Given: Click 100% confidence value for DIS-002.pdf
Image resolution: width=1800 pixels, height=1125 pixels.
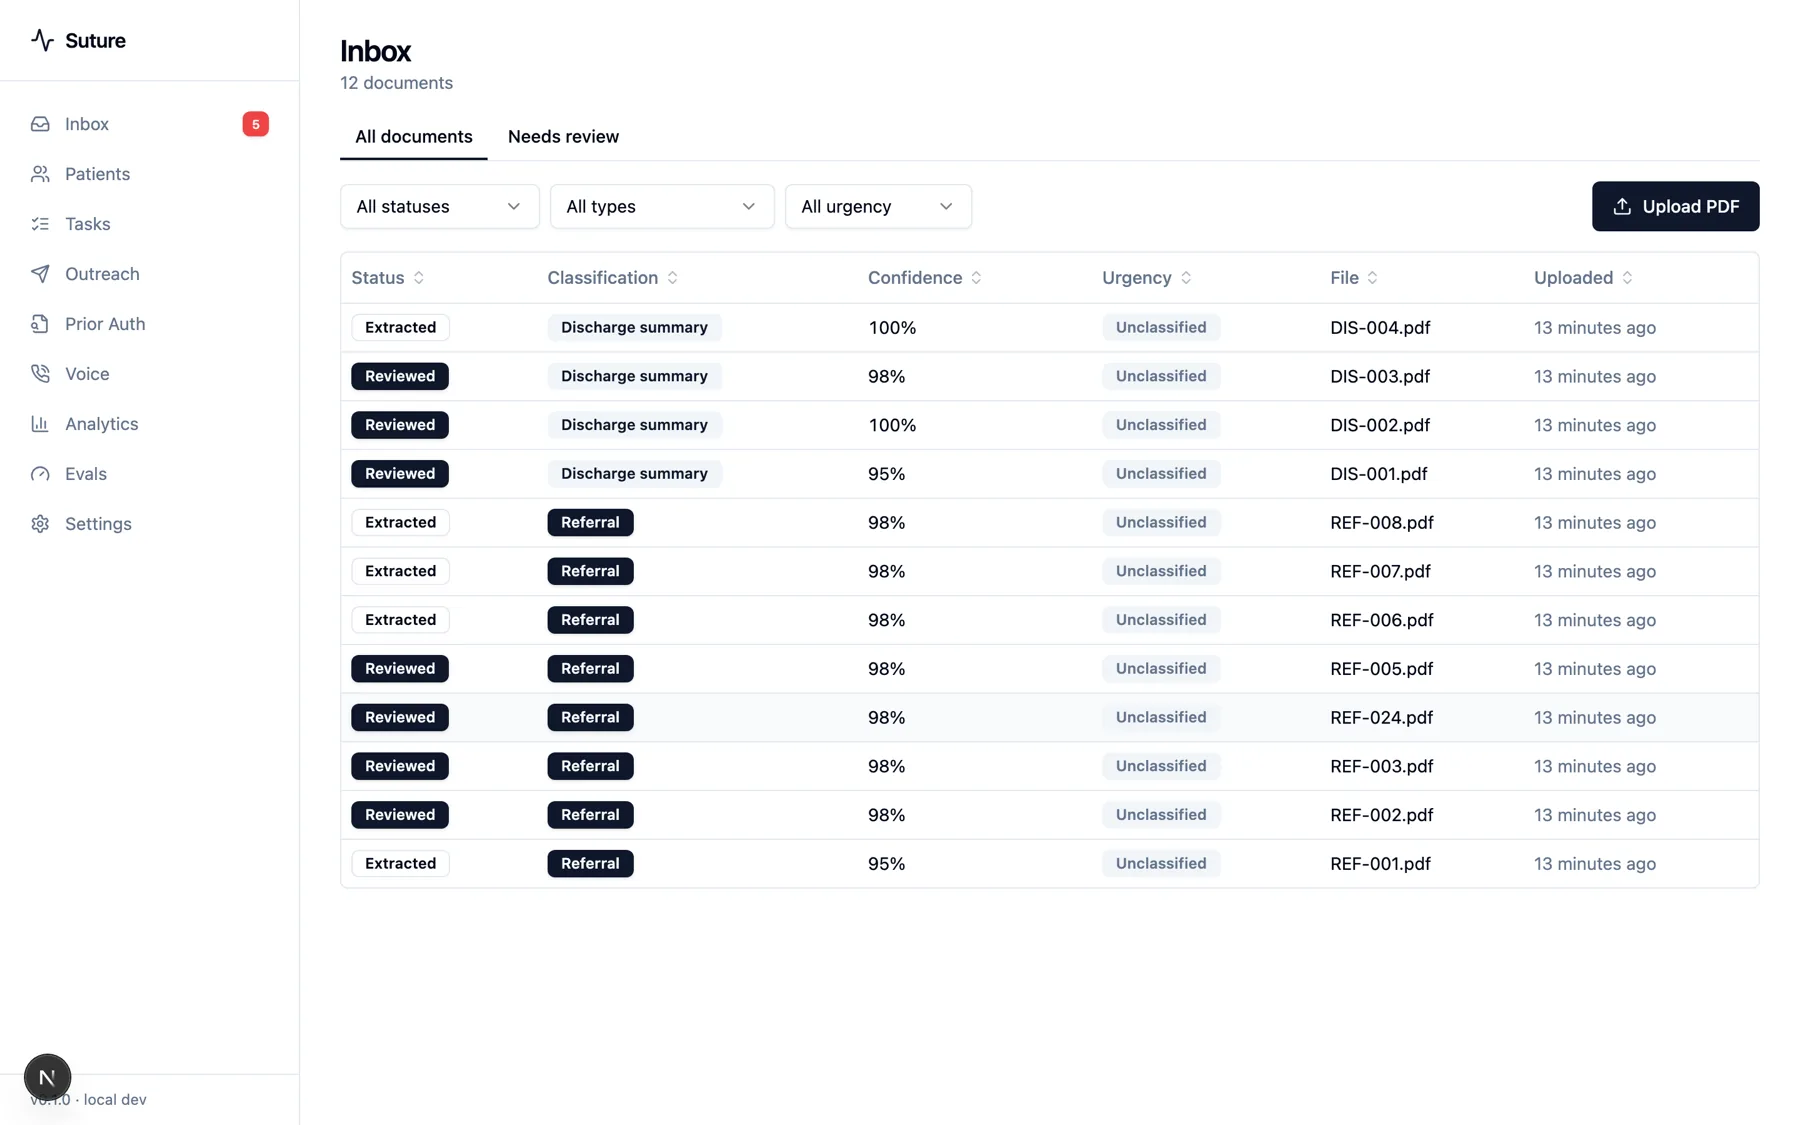Looking at the screenshot, I should tap(892, 425).
